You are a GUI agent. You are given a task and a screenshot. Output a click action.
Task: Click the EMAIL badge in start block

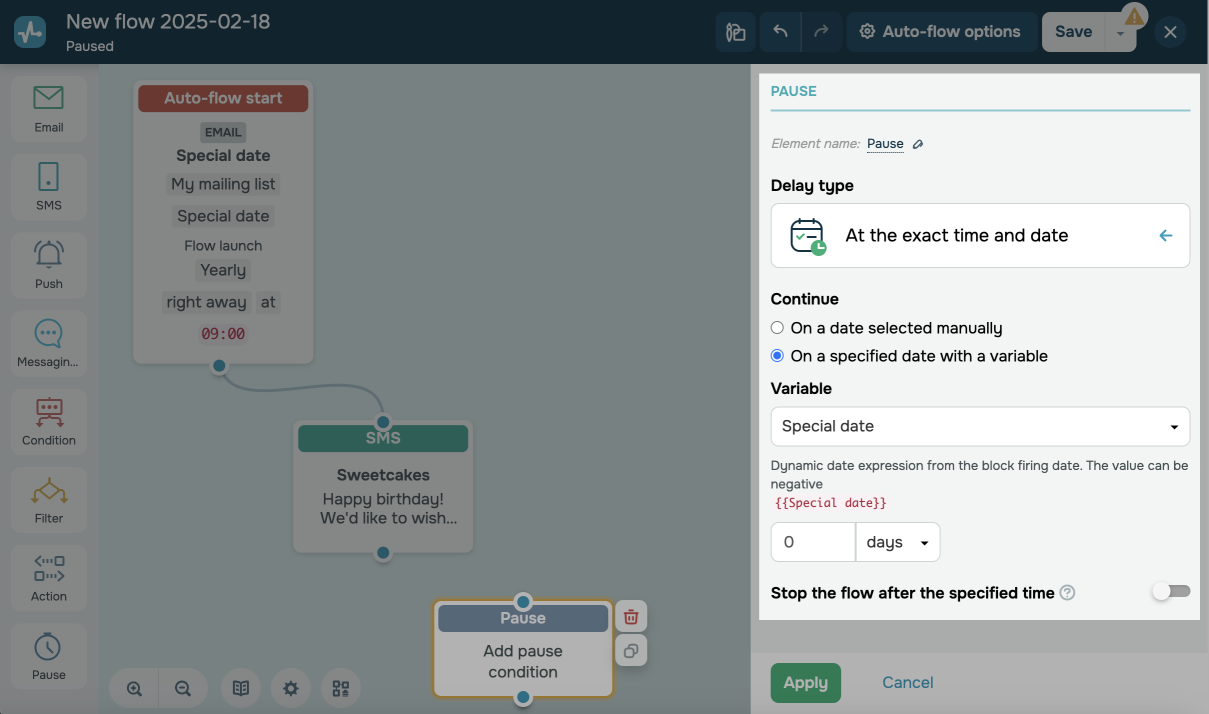(223, 132)
